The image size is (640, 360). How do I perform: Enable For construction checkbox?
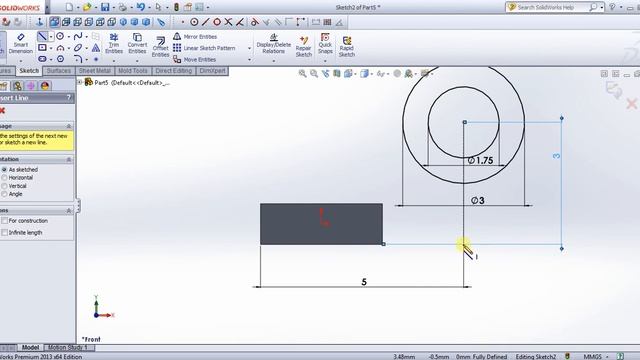pyautogui.click(x=4, y=220)
